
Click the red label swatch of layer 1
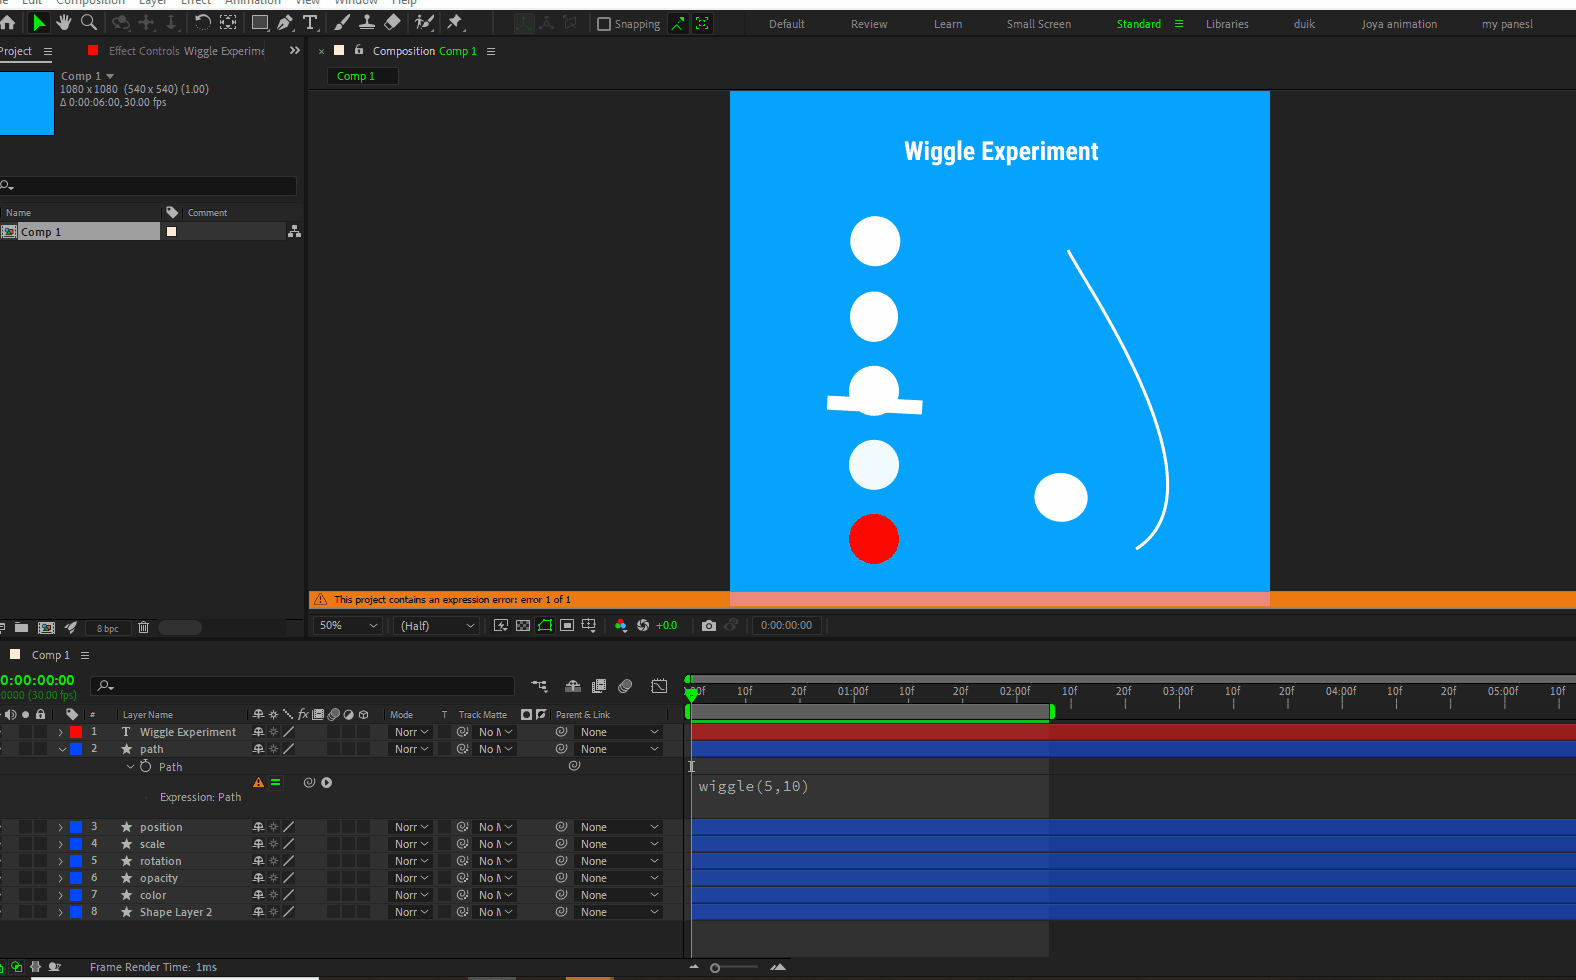pyautogui.click(x=76, y=732)
